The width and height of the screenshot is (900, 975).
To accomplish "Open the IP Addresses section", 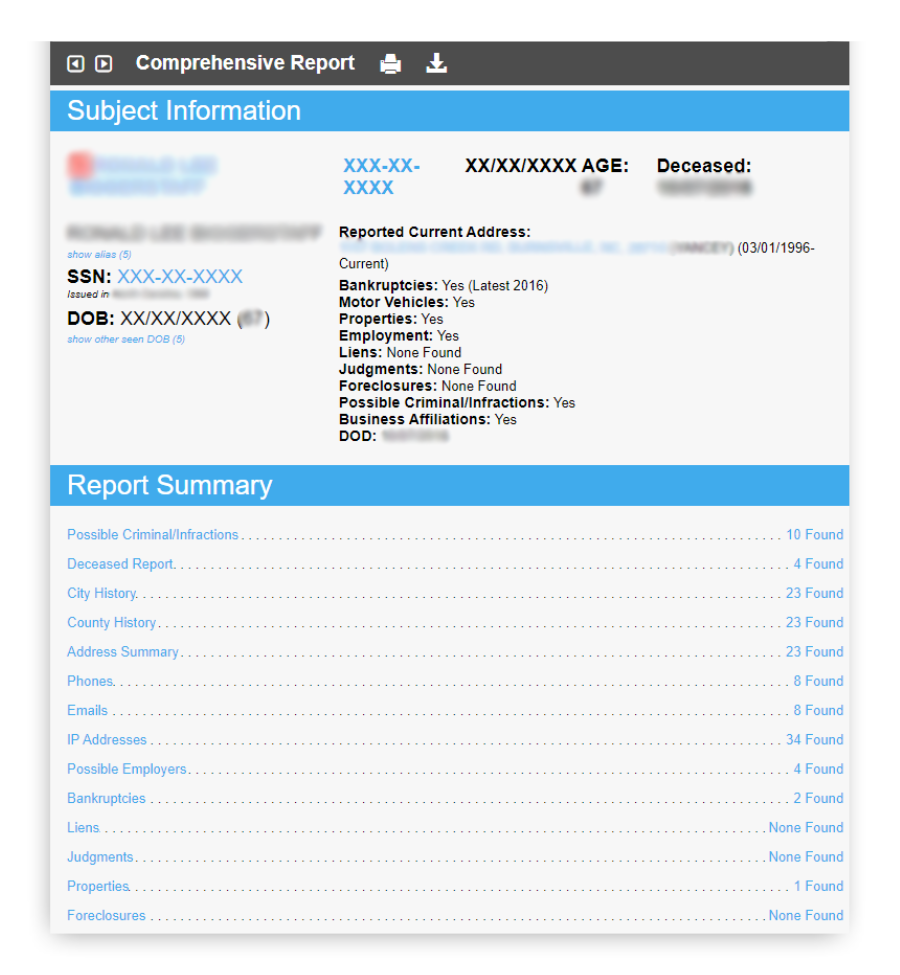I will (106, 739).
